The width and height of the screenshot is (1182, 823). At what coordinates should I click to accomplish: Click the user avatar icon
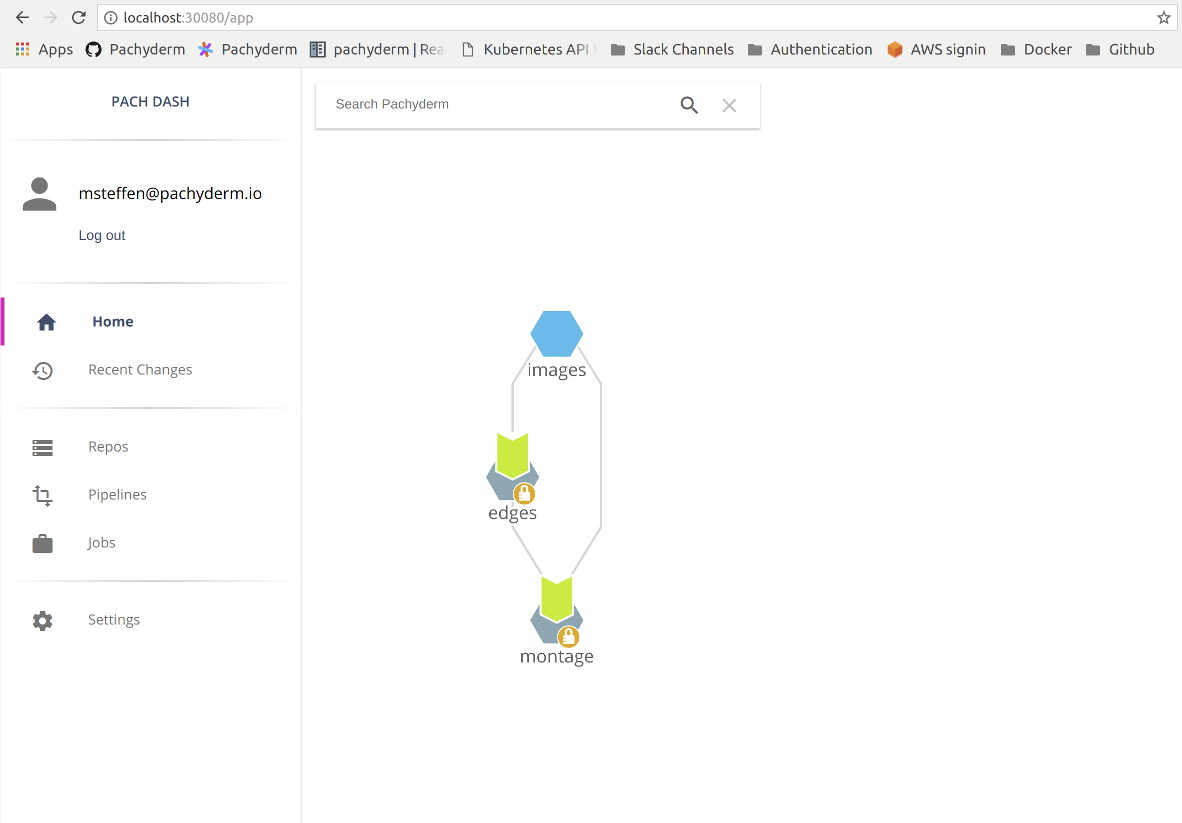tap(40, 194)
